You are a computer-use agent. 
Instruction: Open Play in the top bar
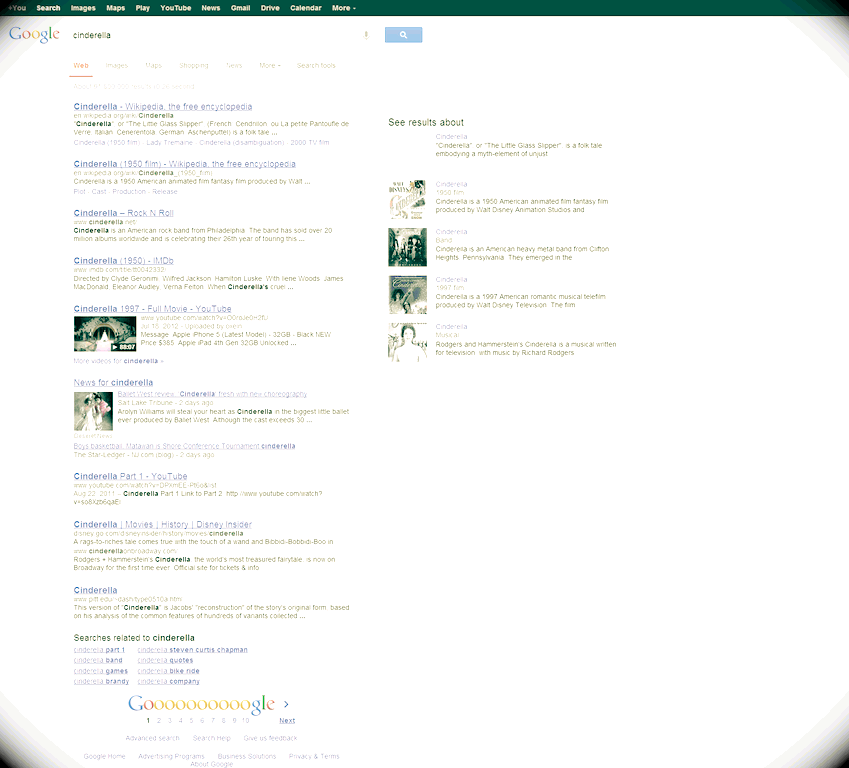coord(142,8)
